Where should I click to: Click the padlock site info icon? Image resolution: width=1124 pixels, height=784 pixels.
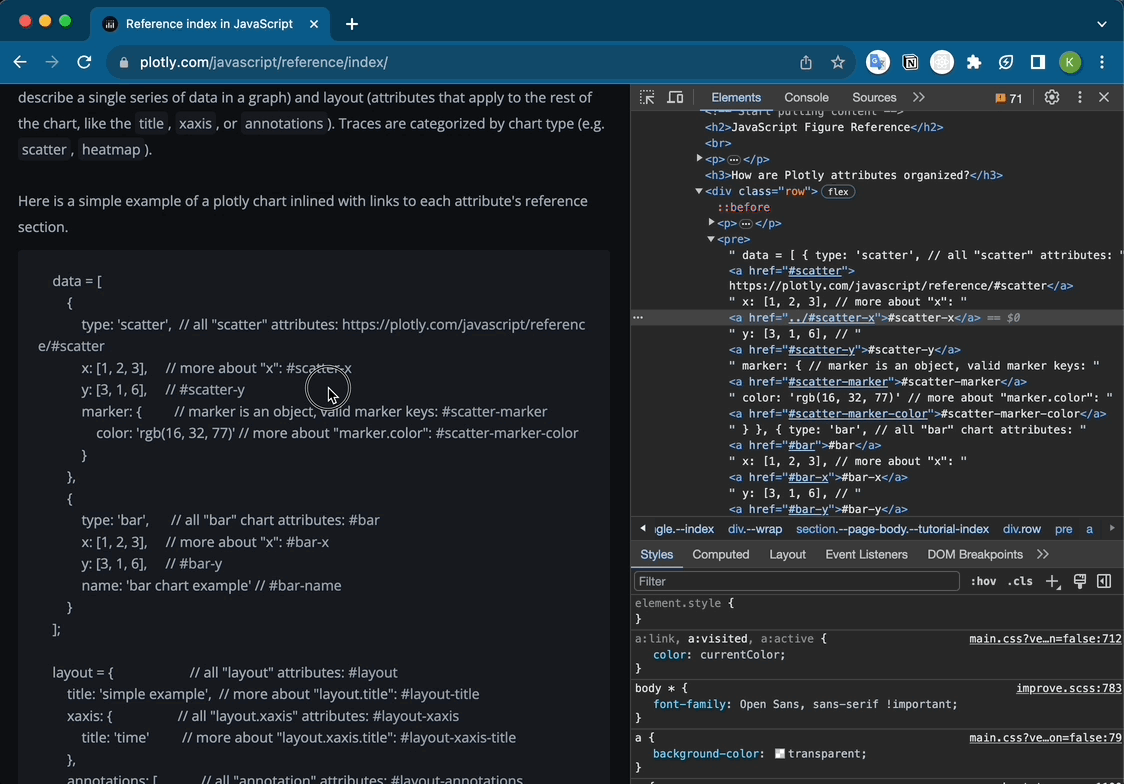point(124,63)
